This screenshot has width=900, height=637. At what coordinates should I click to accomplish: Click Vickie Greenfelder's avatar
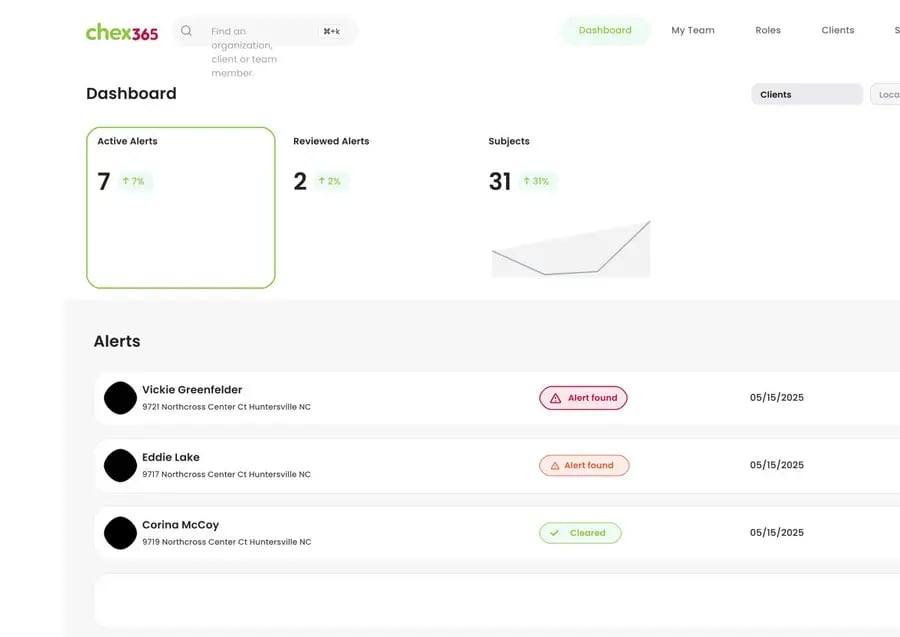click(121, 398)
